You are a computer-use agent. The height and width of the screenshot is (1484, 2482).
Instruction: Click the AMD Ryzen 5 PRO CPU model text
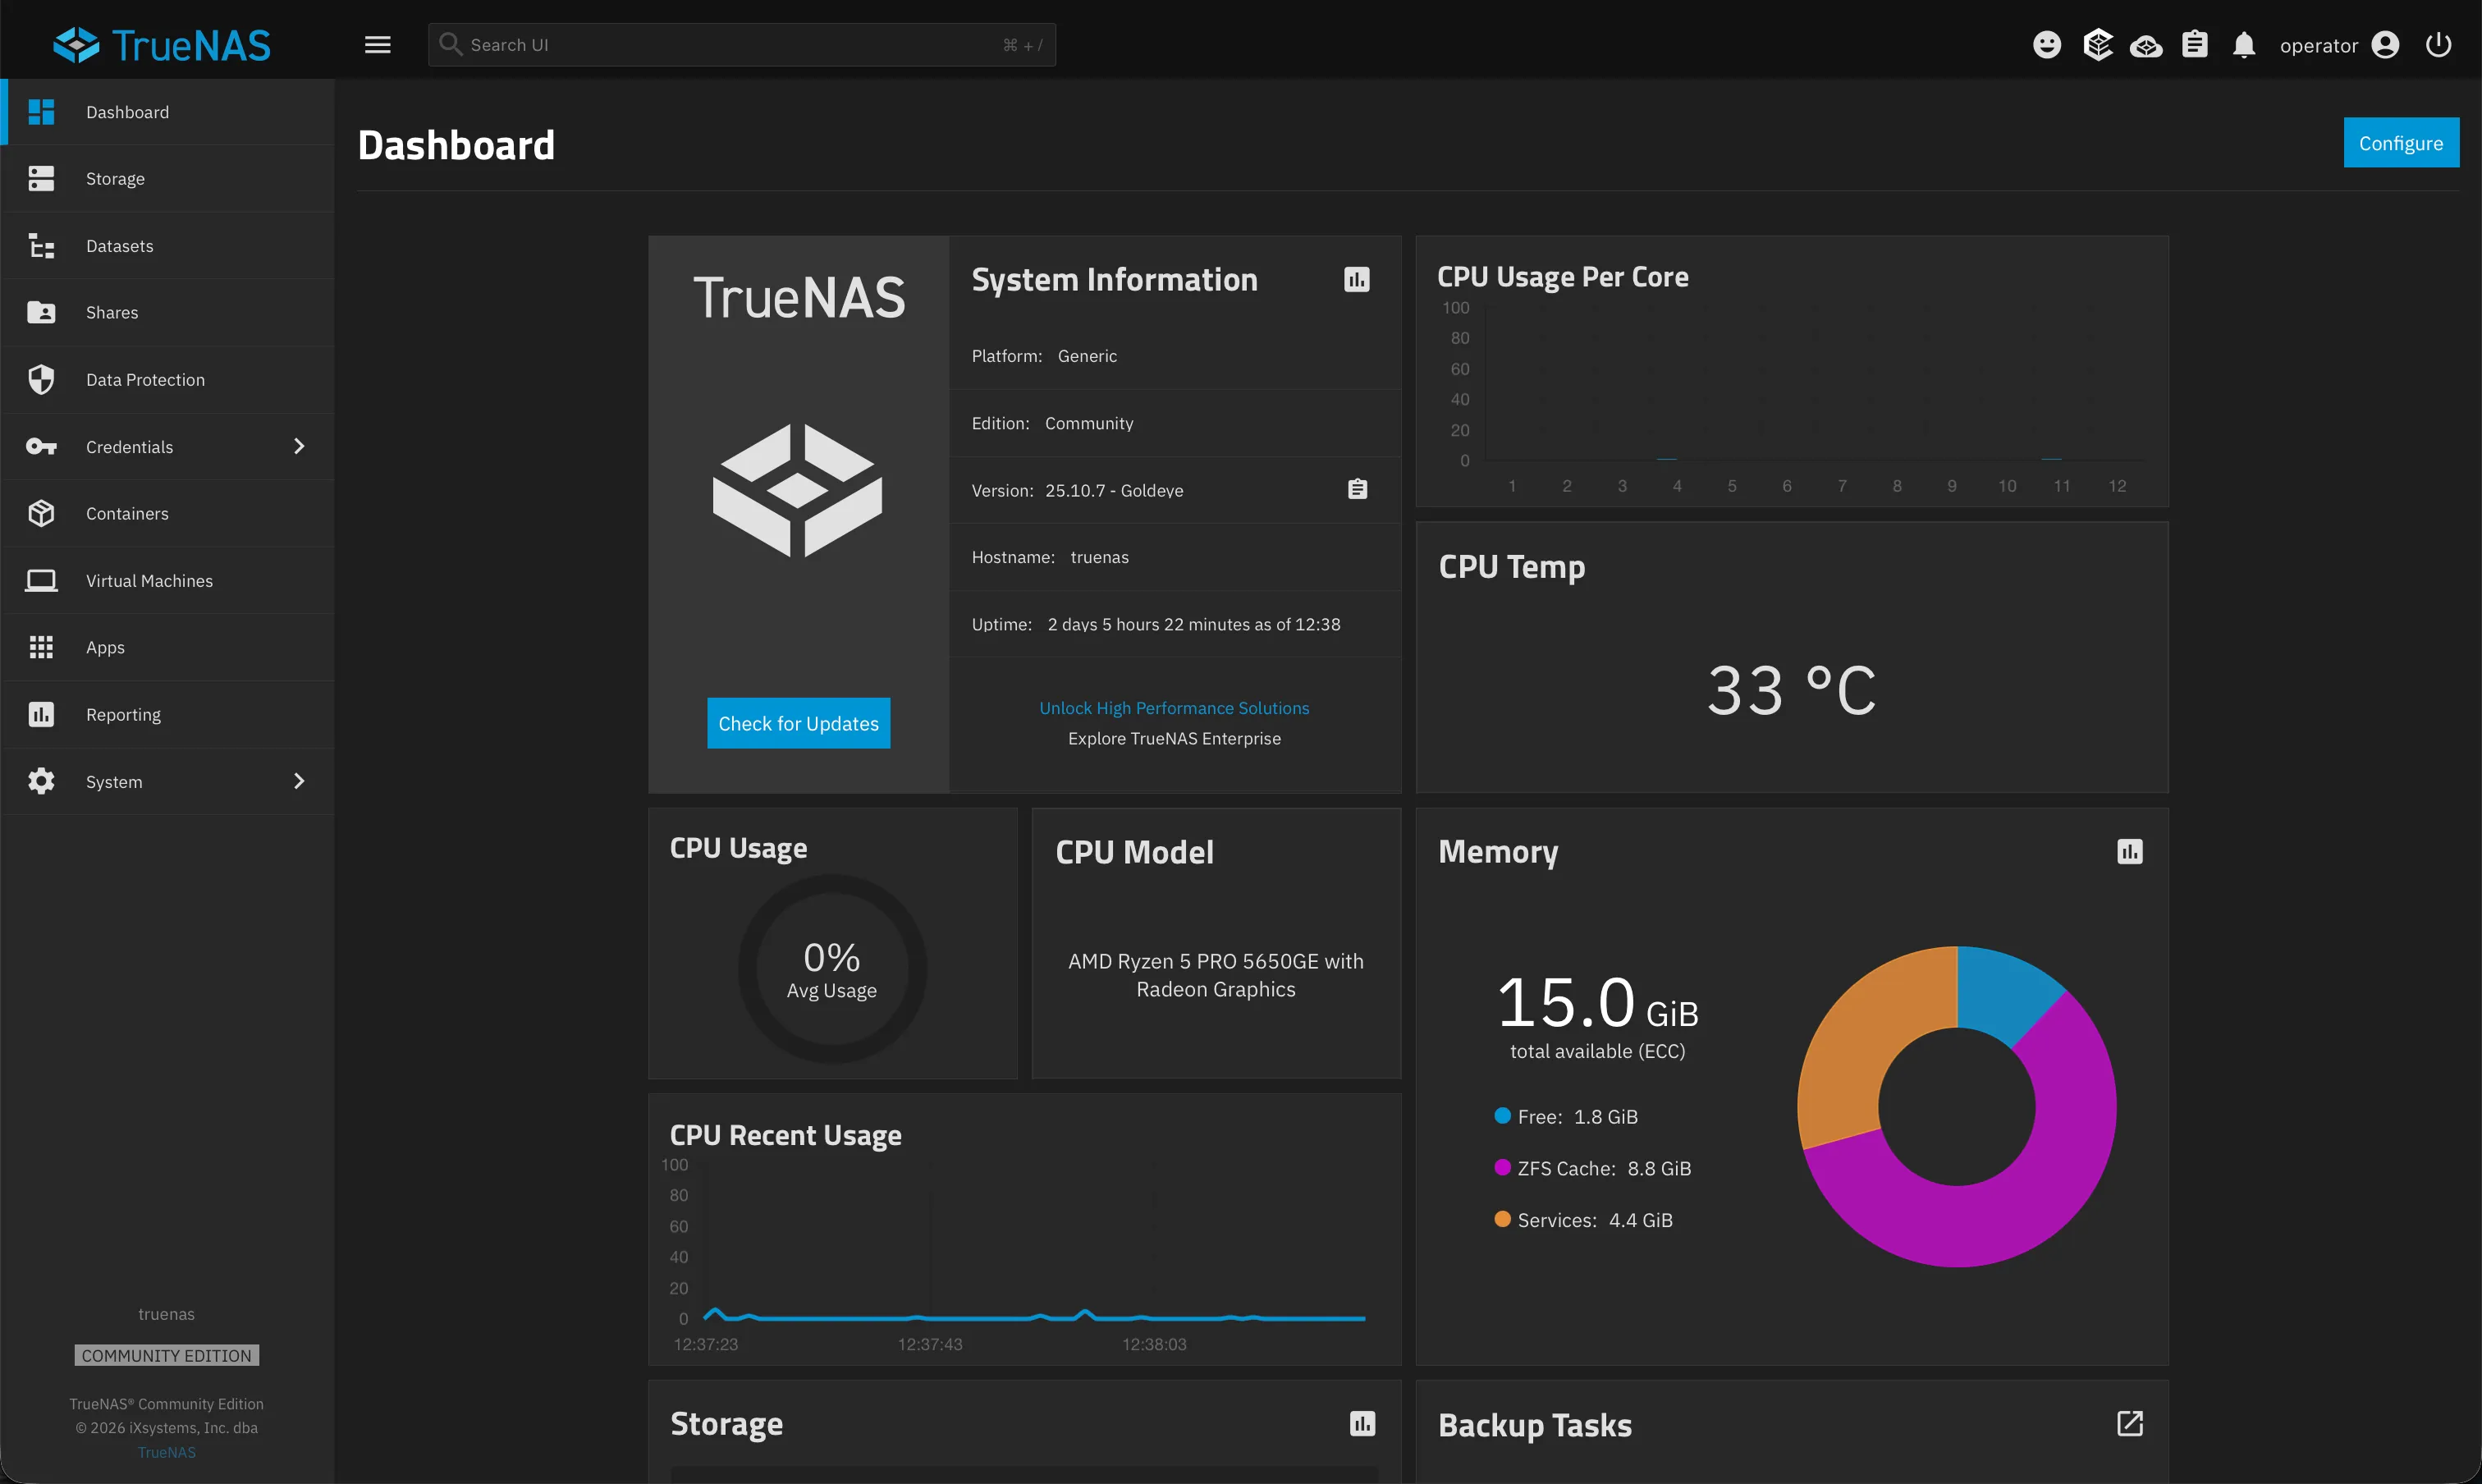(x=1216, y=975)
